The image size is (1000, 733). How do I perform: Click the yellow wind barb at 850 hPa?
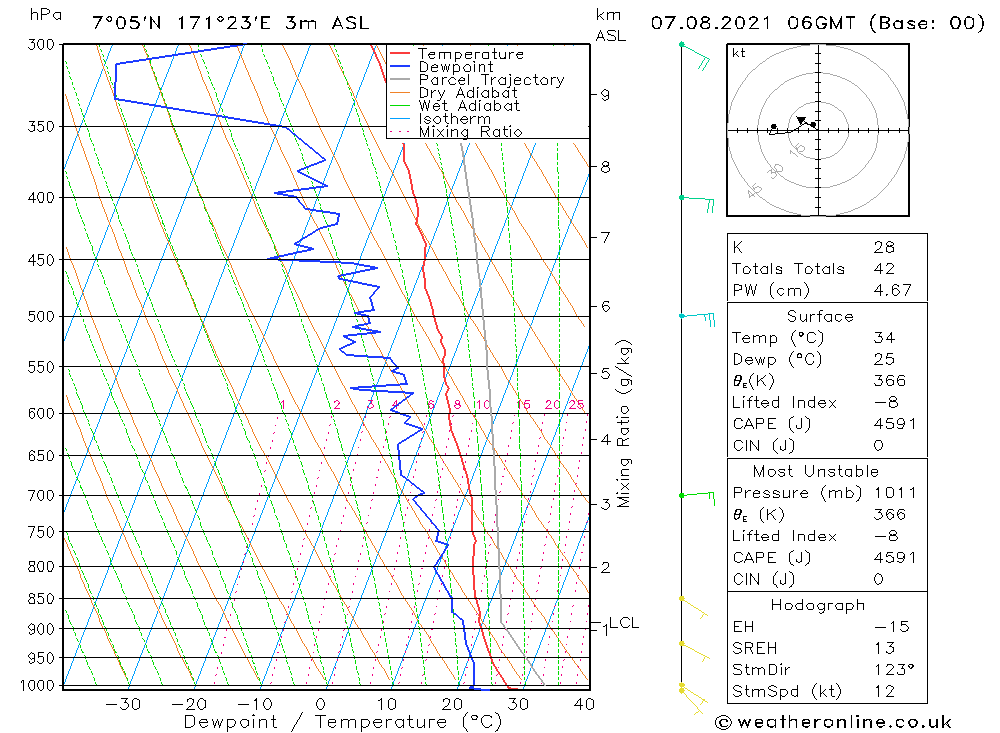pos(694,608)
